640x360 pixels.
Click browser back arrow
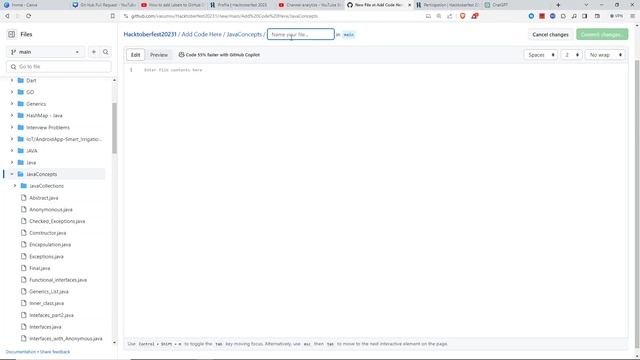[7, 16]
